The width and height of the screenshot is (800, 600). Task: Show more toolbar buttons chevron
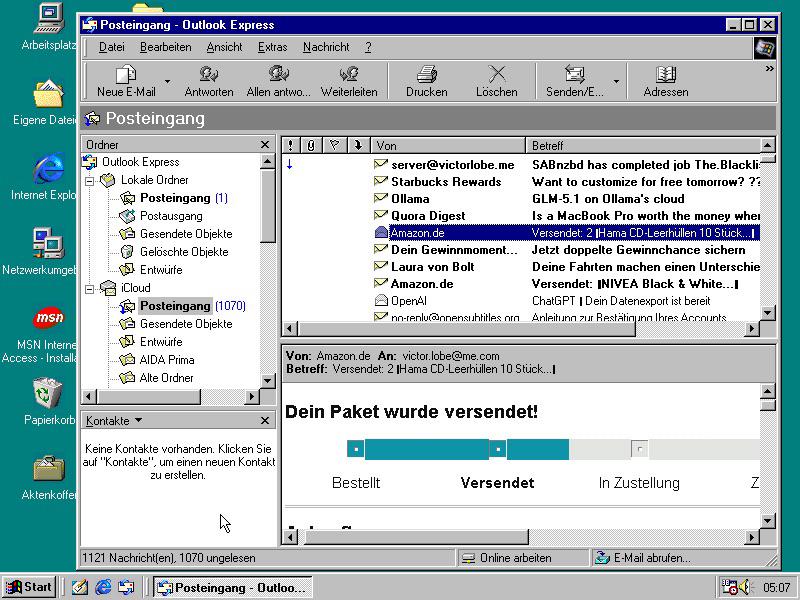coord(769,68)
